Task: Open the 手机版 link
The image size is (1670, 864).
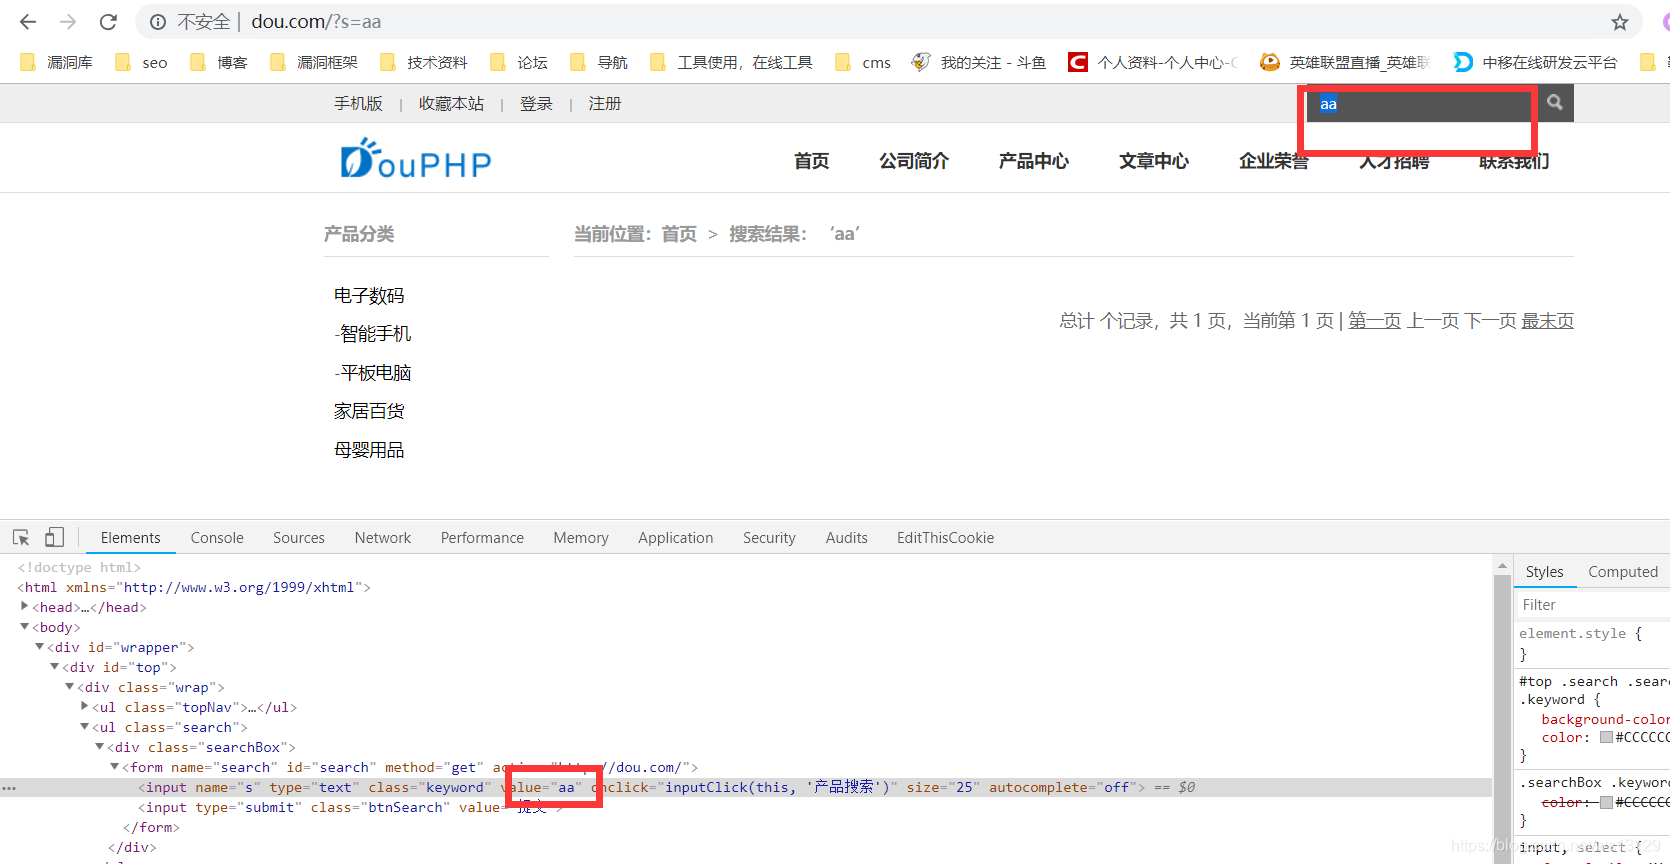Action: point(358,104)
